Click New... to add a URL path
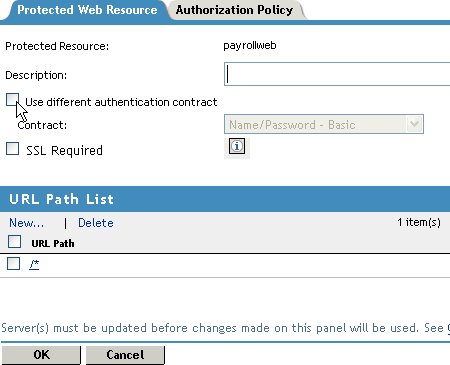This screenshot has width=450, height=365. pos(26,223)
